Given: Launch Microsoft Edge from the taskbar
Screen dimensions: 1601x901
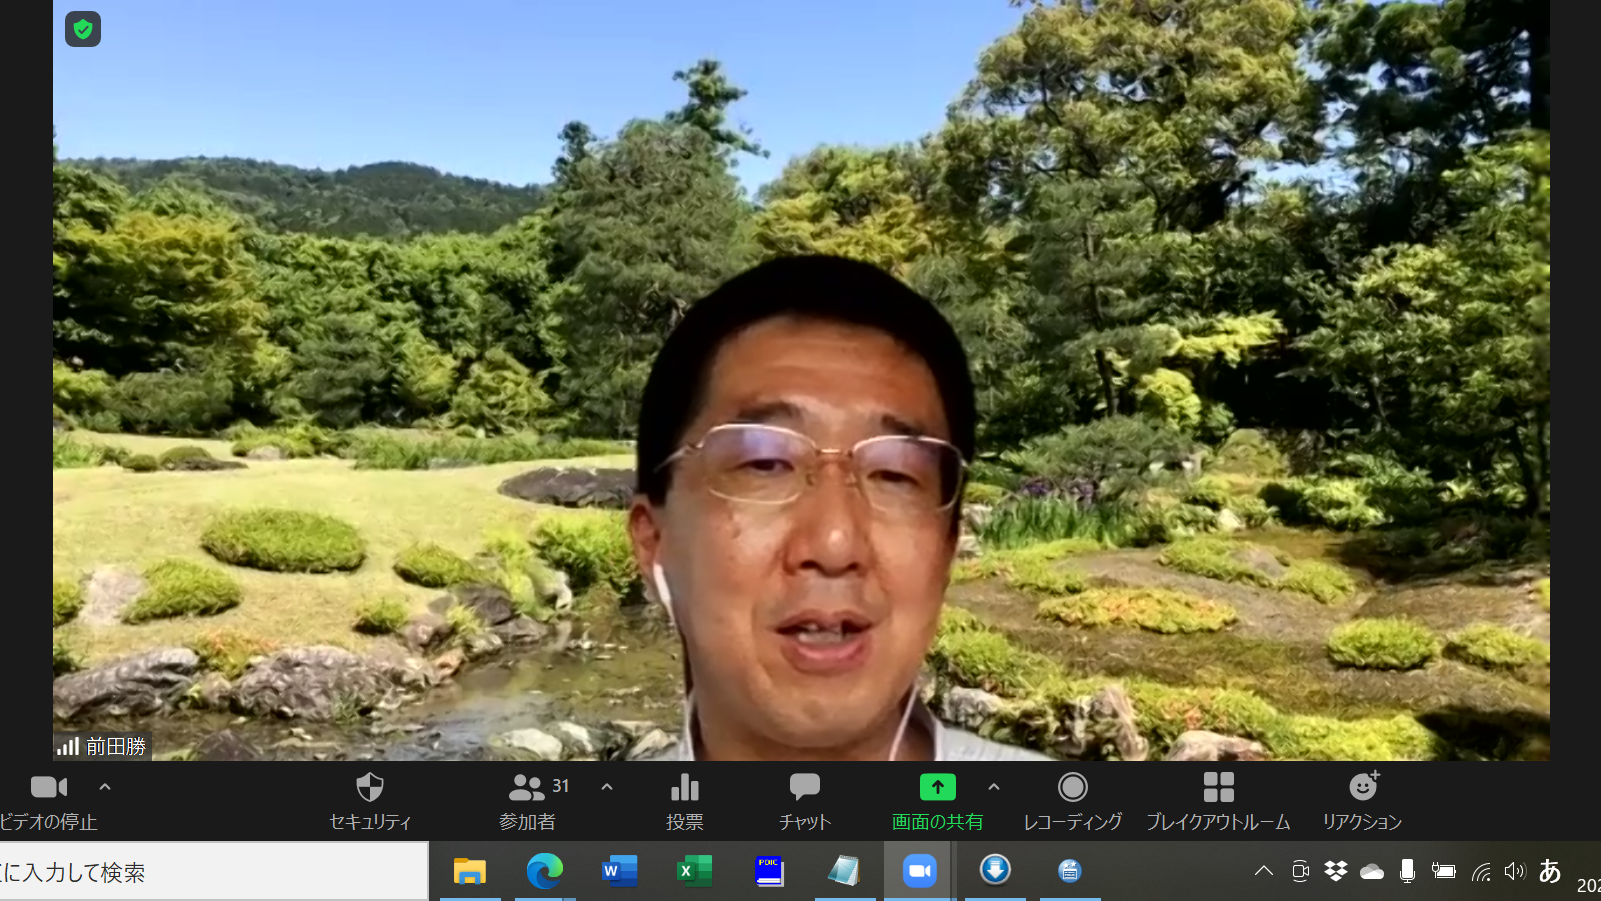Looking at the screenshot, I should click(545, 871).
